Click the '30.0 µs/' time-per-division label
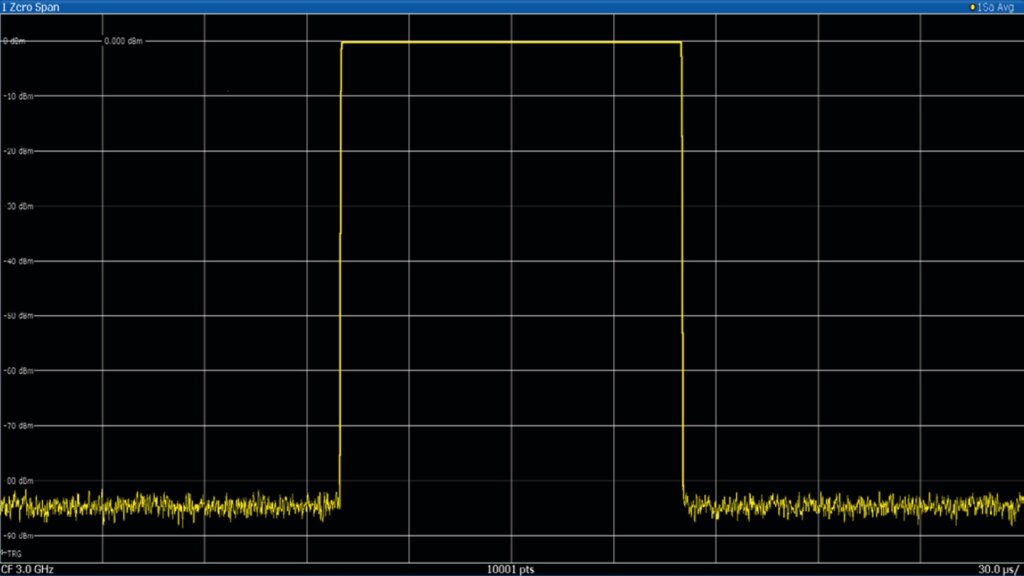 coord(999,569)
